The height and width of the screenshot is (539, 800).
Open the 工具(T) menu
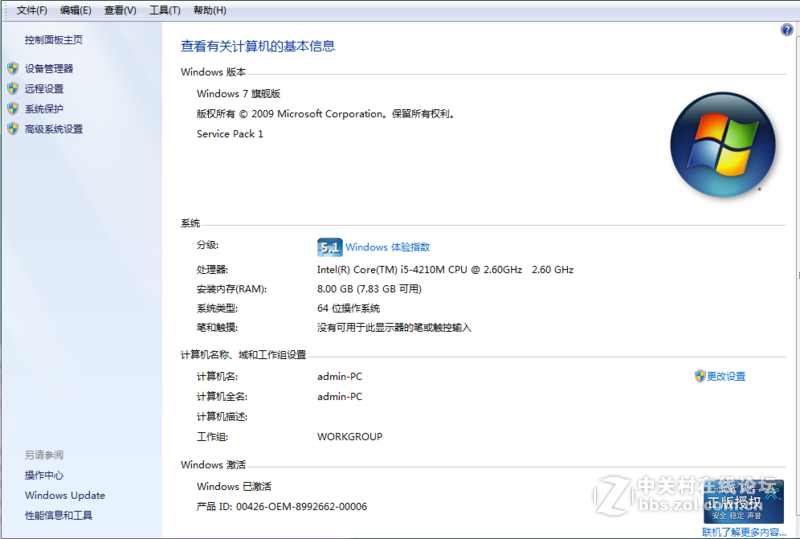pyautogui.click(x=165, y=10)
